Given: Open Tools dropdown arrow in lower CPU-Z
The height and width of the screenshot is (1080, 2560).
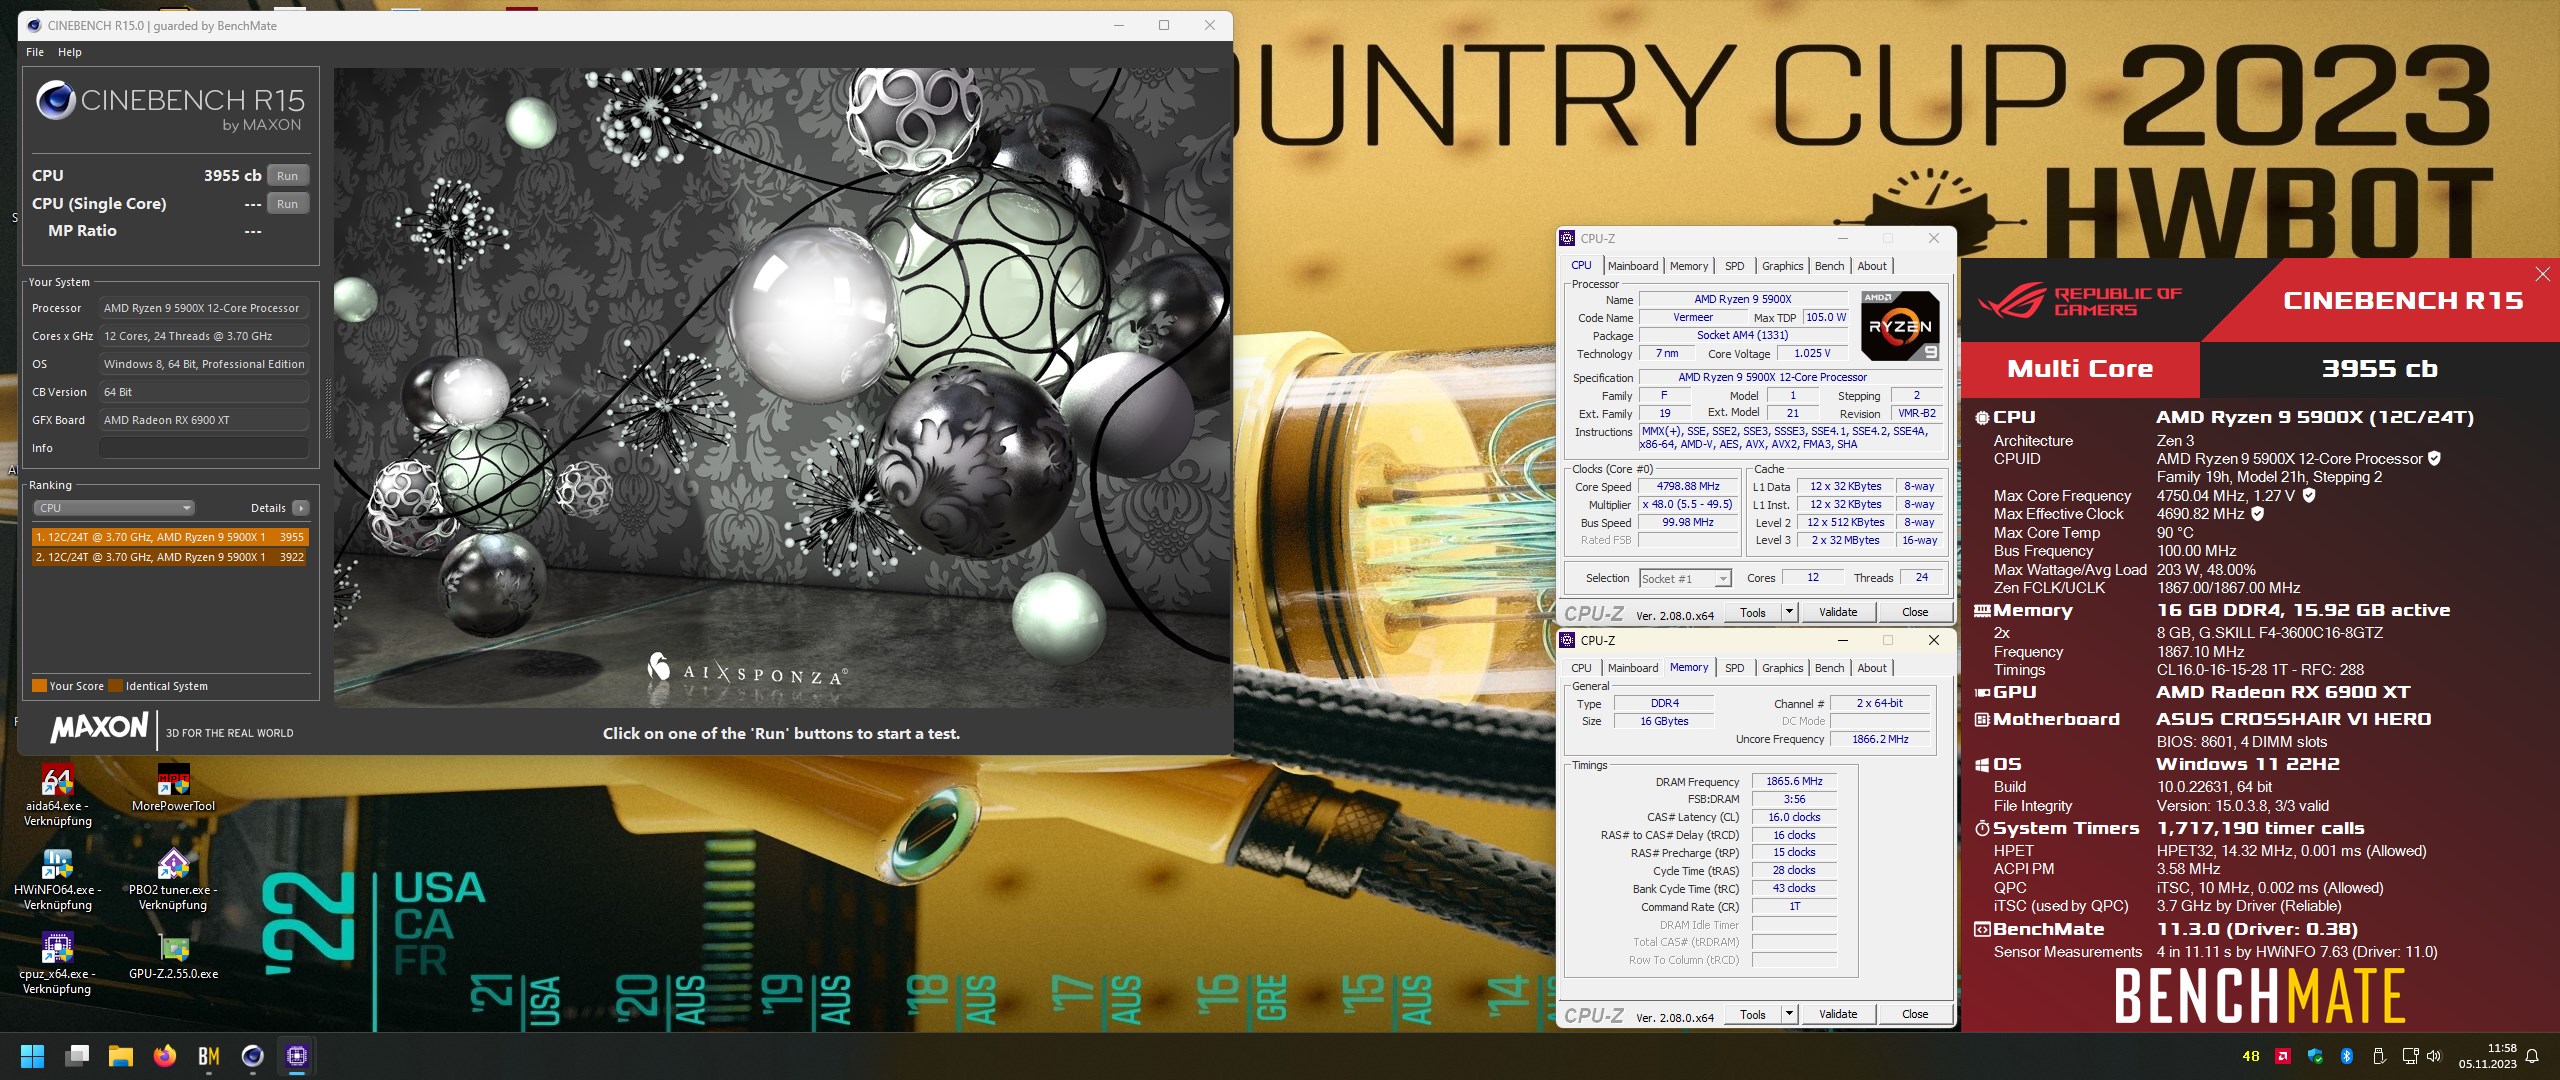Looking at the screenshot, I should (x=1789, y=1014).
